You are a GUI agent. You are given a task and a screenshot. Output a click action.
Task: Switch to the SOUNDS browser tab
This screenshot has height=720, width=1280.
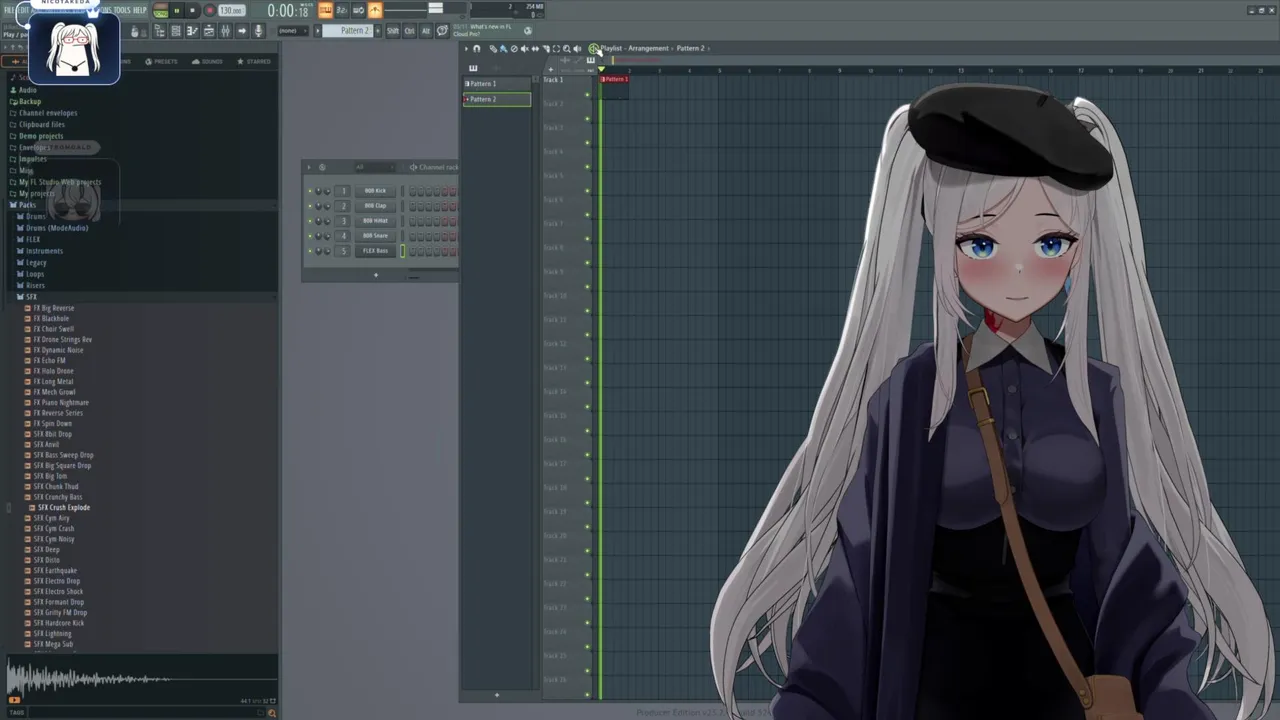pyautogui.click(x=207, y=61)
